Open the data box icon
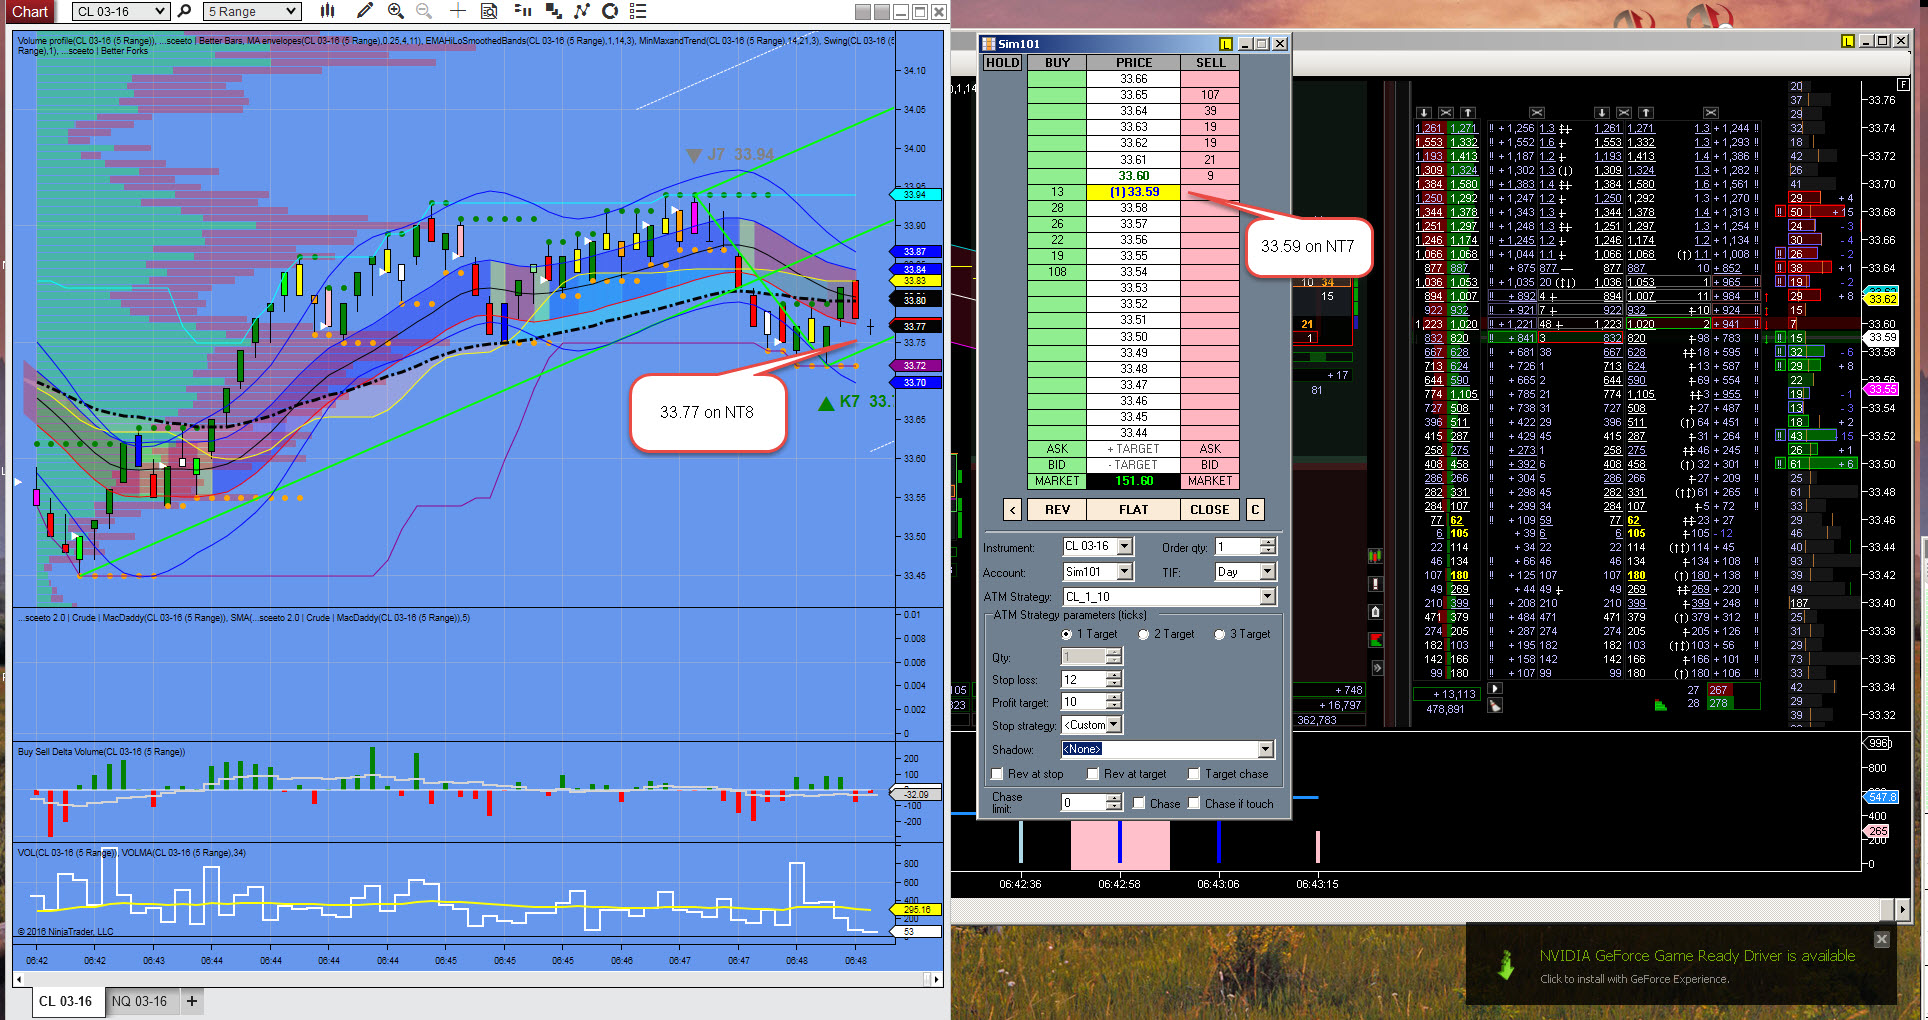Viewport: 1928px width, 1020px height. 489,11
